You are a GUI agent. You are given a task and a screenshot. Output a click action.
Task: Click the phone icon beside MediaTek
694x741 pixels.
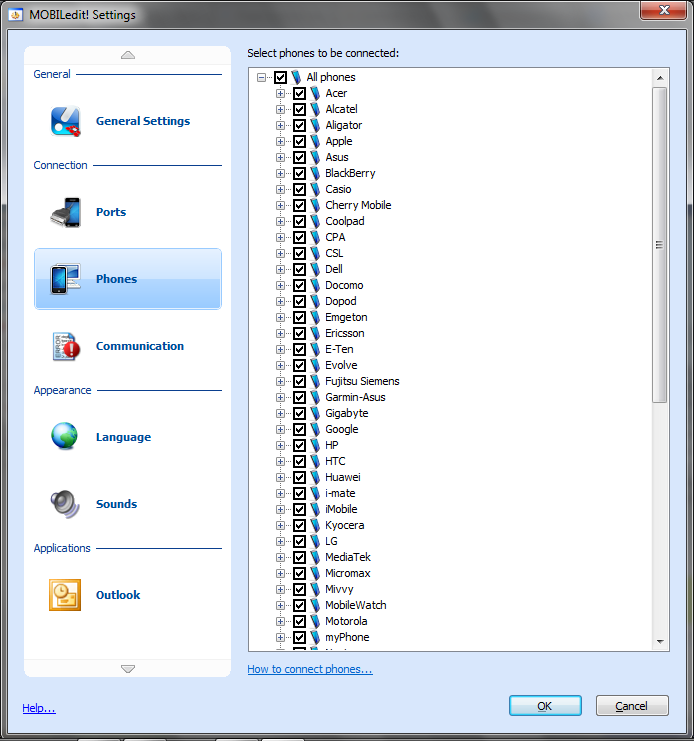(x=315, y=557)
